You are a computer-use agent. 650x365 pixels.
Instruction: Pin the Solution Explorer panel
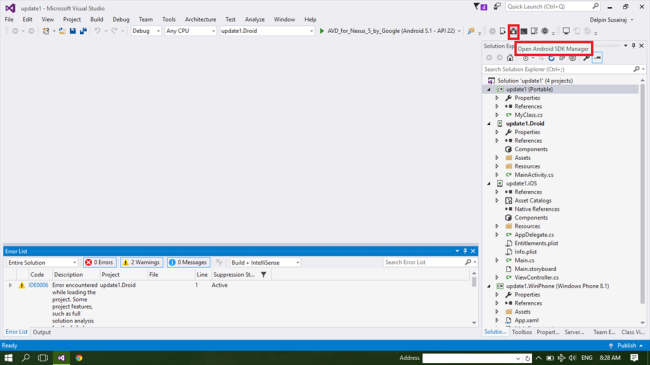pos(633,46)
